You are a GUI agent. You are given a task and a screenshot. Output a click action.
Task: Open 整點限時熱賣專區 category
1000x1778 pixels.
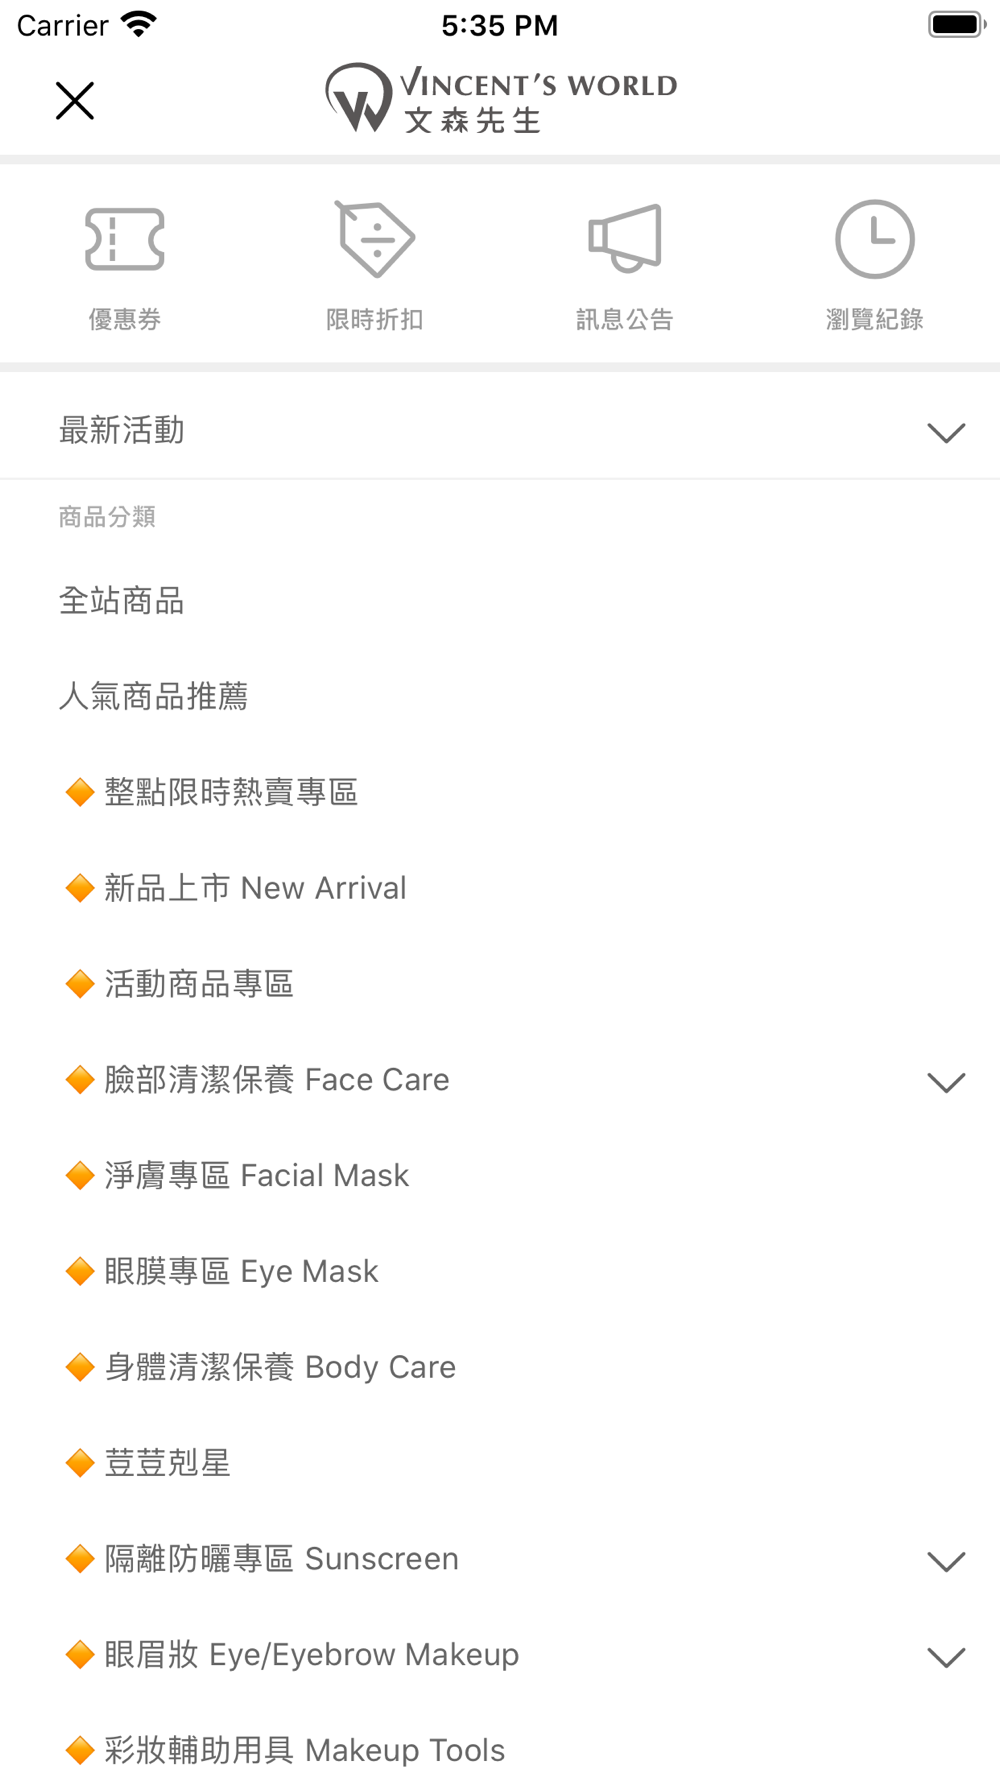(x=231, y=793)
